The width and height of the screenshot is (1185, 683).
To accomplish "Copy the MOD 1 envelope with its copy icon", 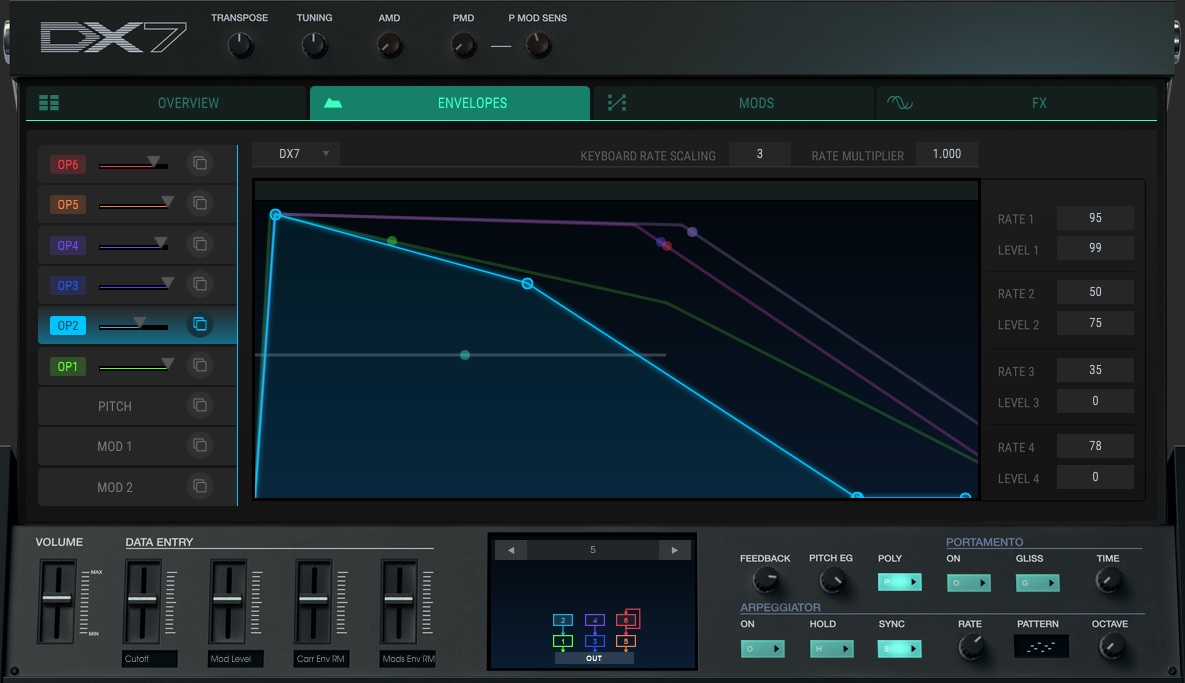I will tap(200, 445).
